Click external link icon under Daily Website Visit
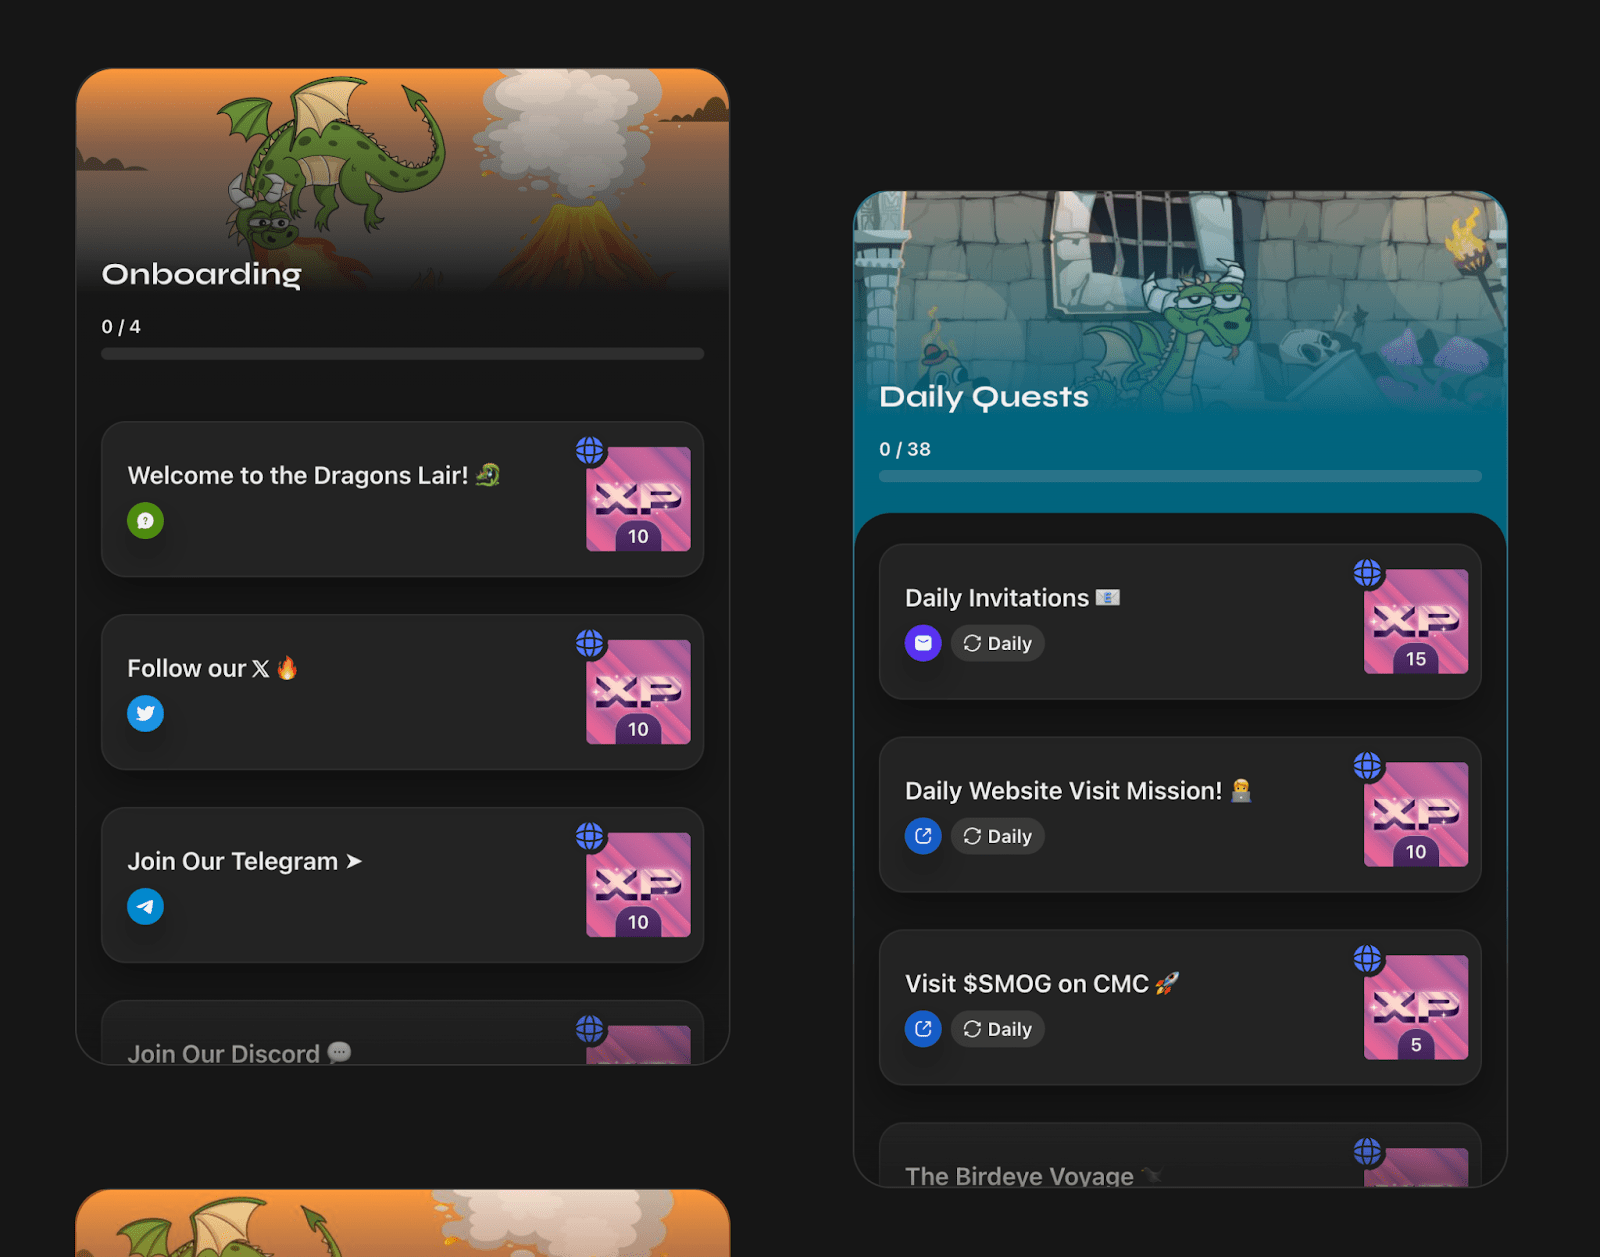The width and height of the screenshot is (1600, 1257). [x=923, y=836]
